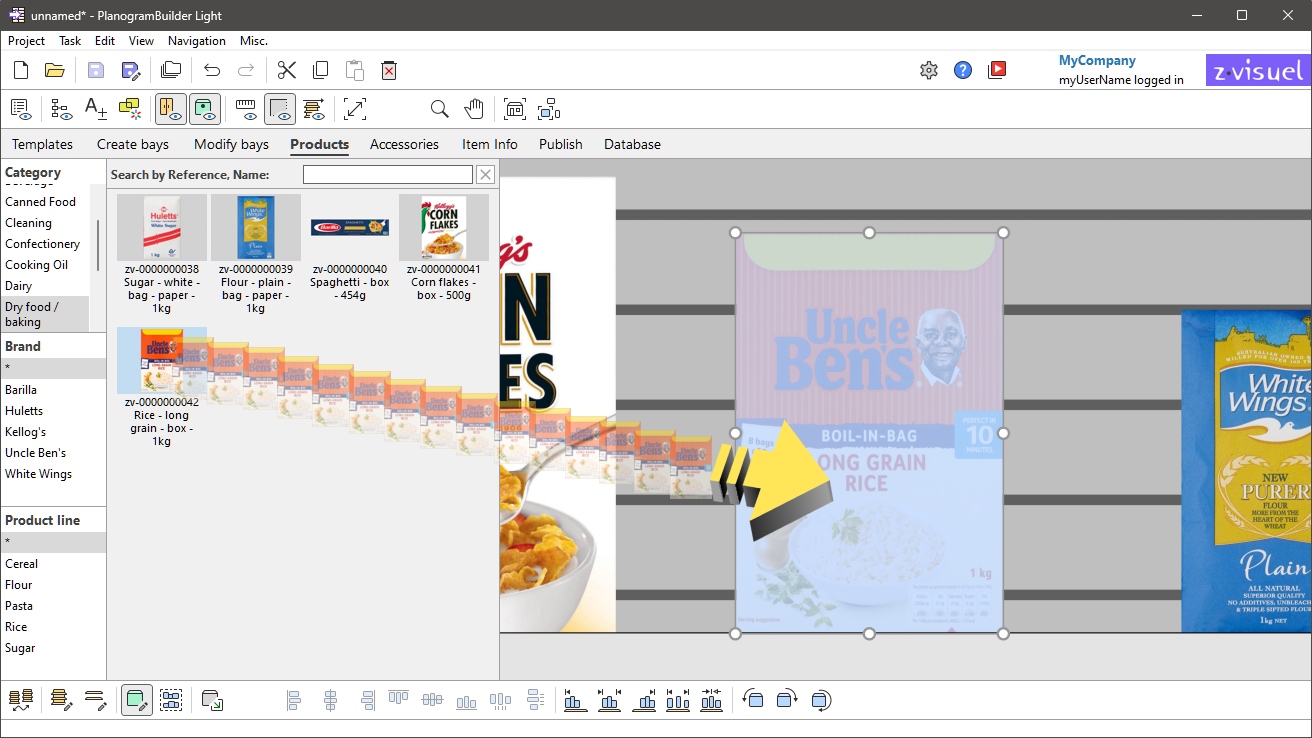Screen dimensions: 1312x738
Task: Open the Navigation menu
Action: coord(197,41)
